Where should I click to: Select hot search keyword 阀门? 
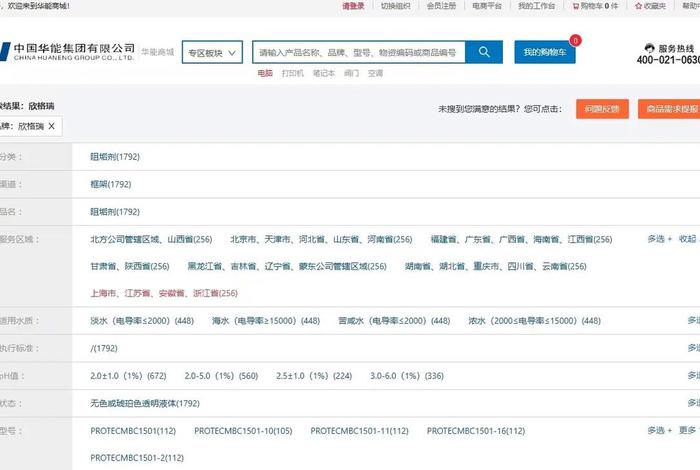tap(351, 73)
